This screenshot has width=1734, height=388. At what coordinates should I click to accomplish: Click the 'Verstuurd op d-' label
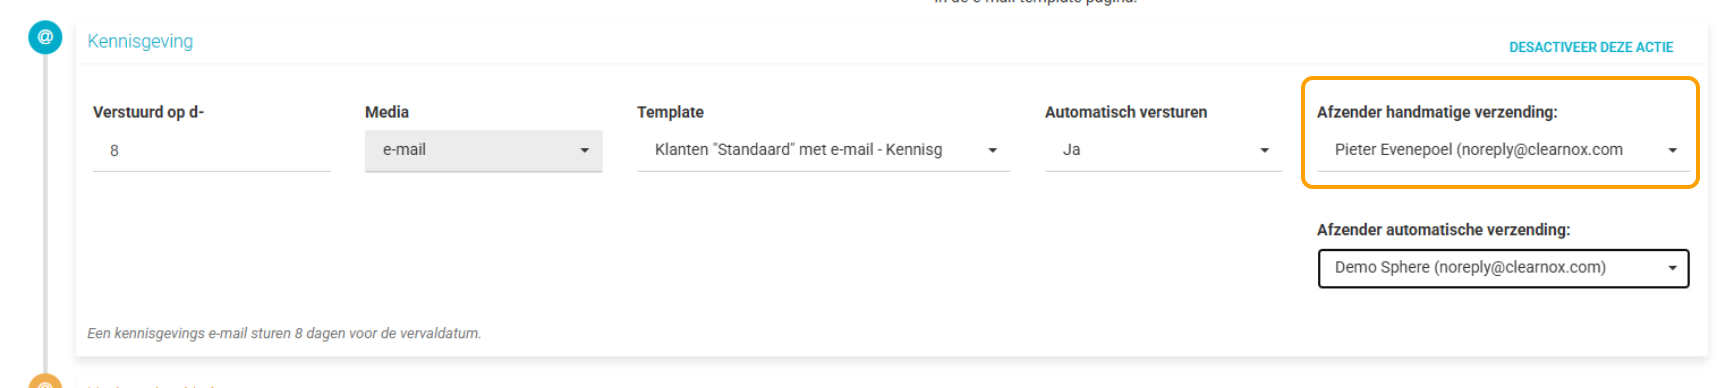tap(148, 112)
